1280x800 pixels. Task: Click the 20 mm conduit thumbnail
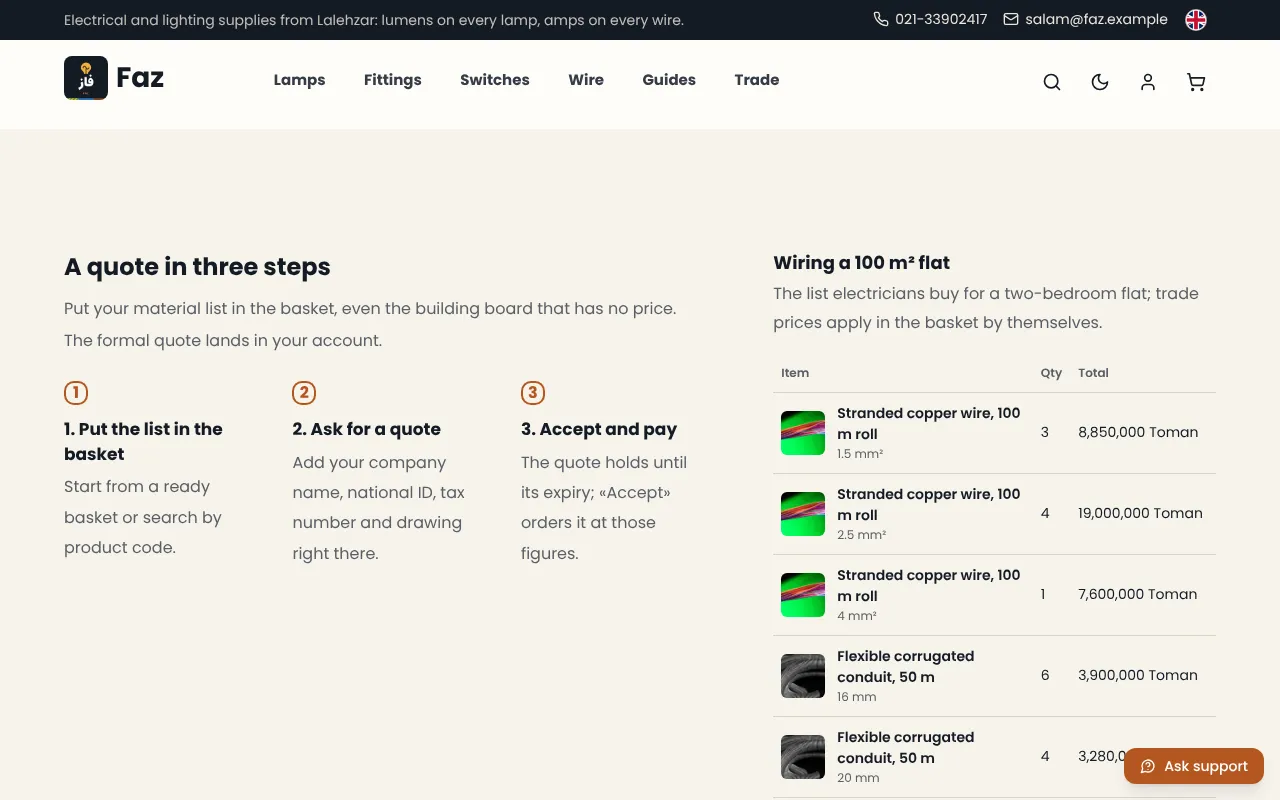803,757
